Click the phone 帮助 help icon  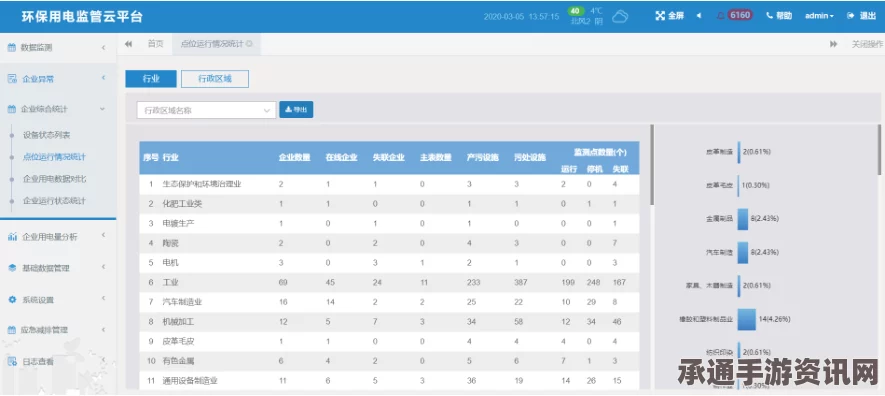coord(769,16)
